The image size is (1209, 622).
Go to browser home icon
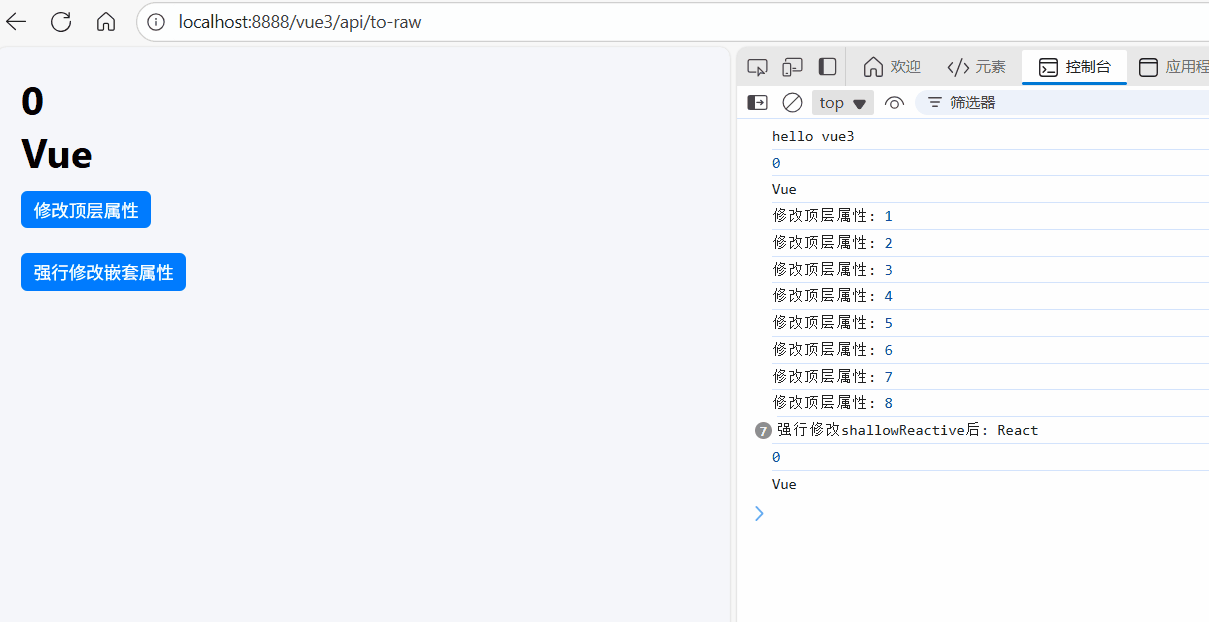coord(106,21)
